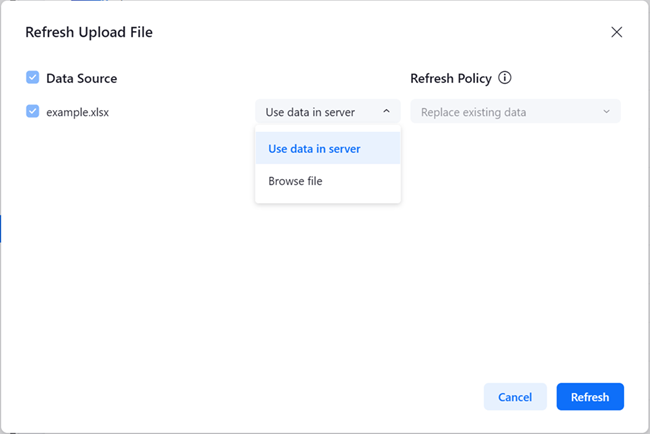The height and width of the screenshot is (434, 650).
Task: Choose Browse file from the dropdown list
Action: (296, 181)
